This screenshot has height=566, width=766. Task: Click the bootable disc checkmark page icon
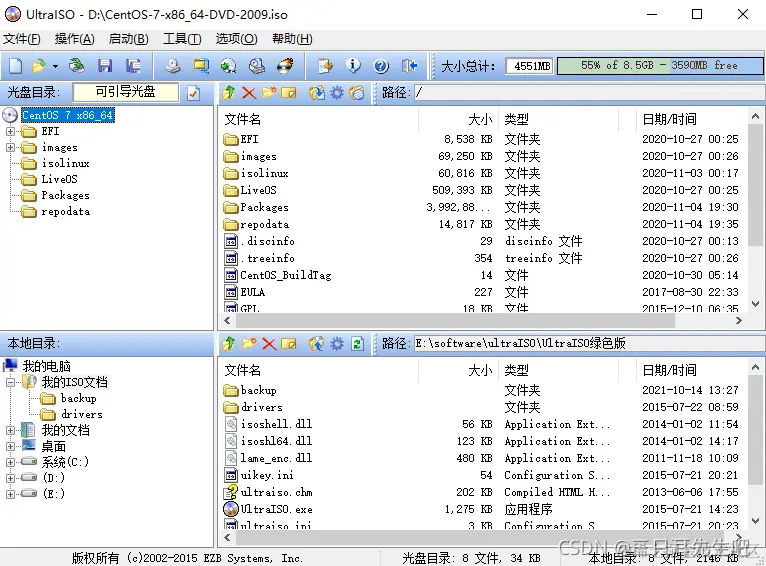pyautogui.click(x=193, y=93)
